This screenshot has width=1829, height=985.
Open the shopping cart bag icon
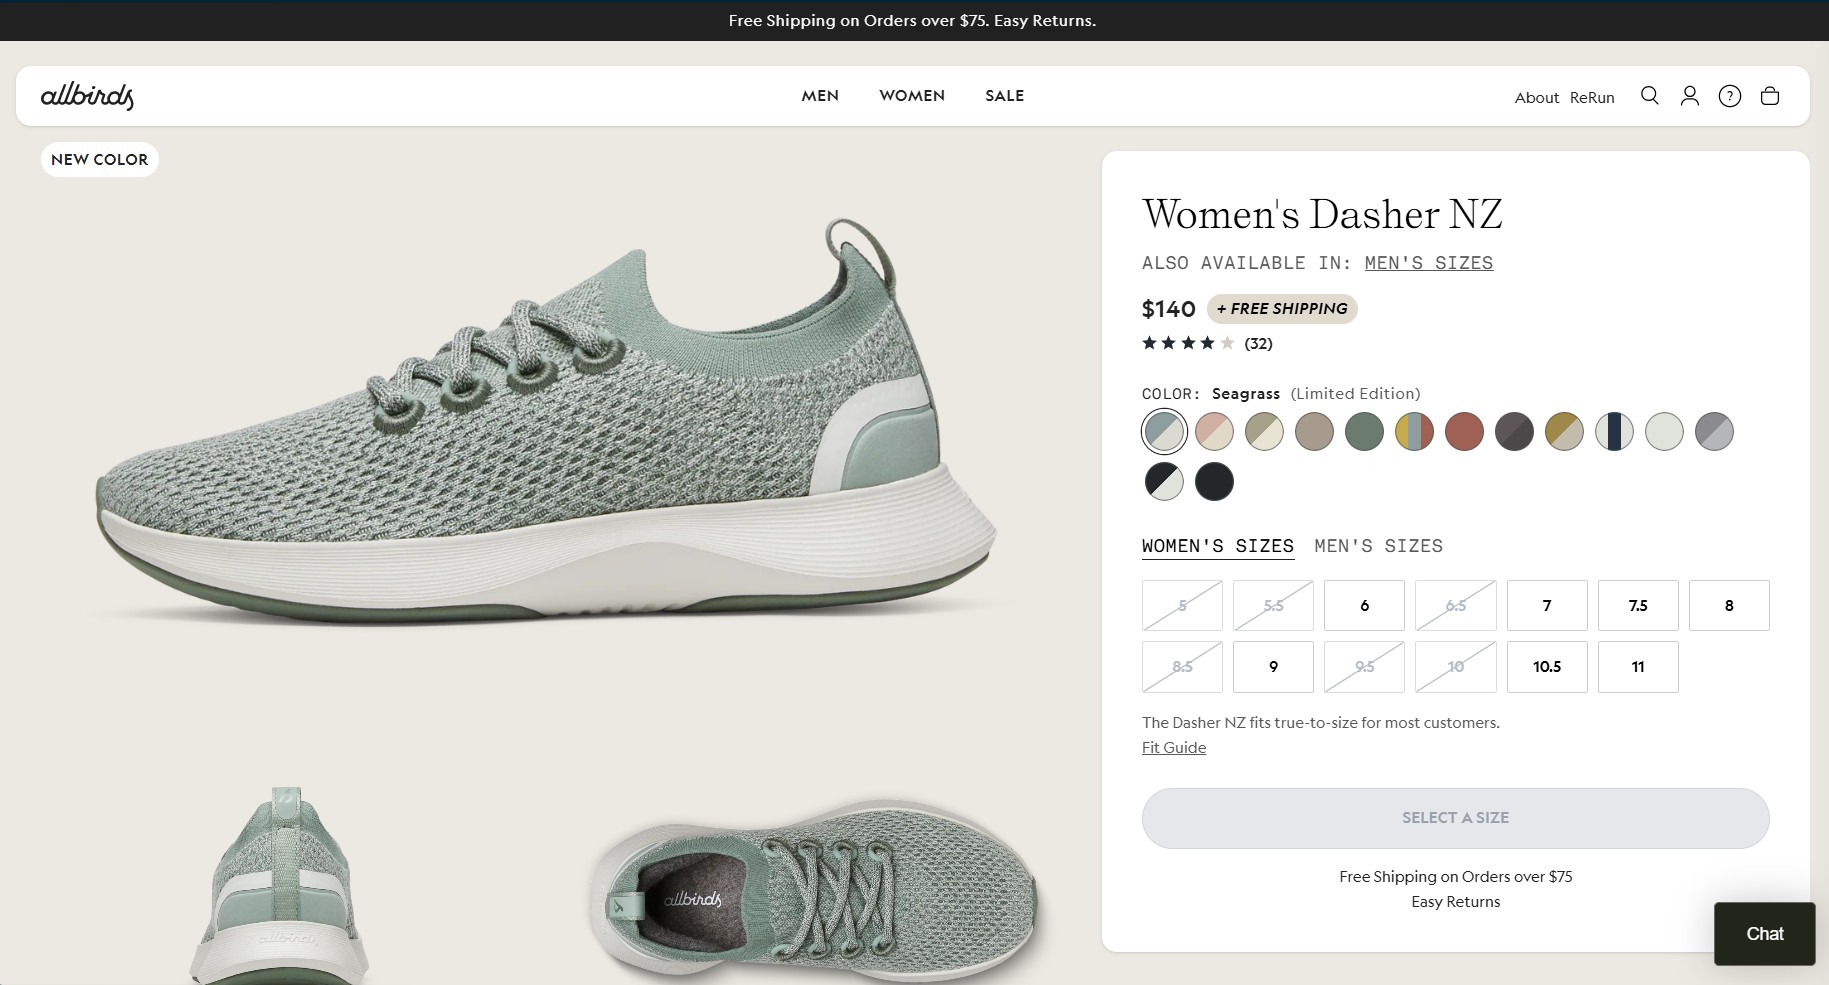[1770, 96]
